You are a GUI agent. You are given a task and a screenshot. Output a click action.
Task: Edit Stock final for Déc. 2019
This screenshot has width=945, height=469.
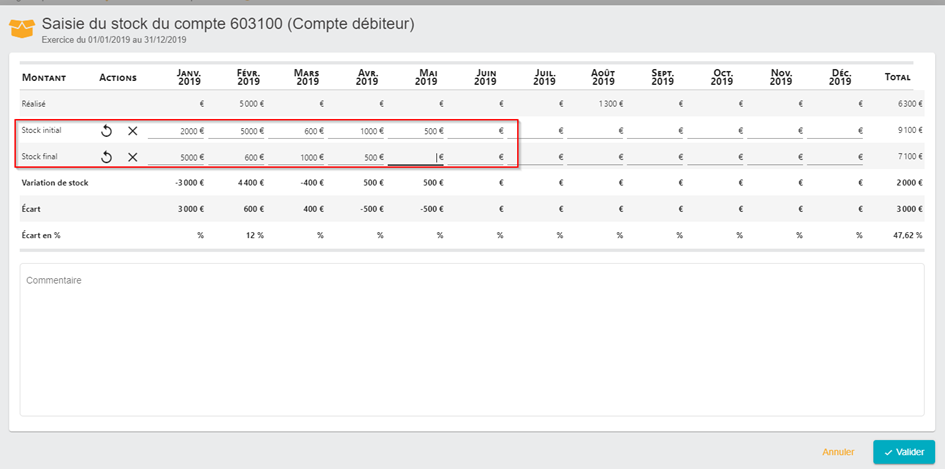[x=835, y=157]
